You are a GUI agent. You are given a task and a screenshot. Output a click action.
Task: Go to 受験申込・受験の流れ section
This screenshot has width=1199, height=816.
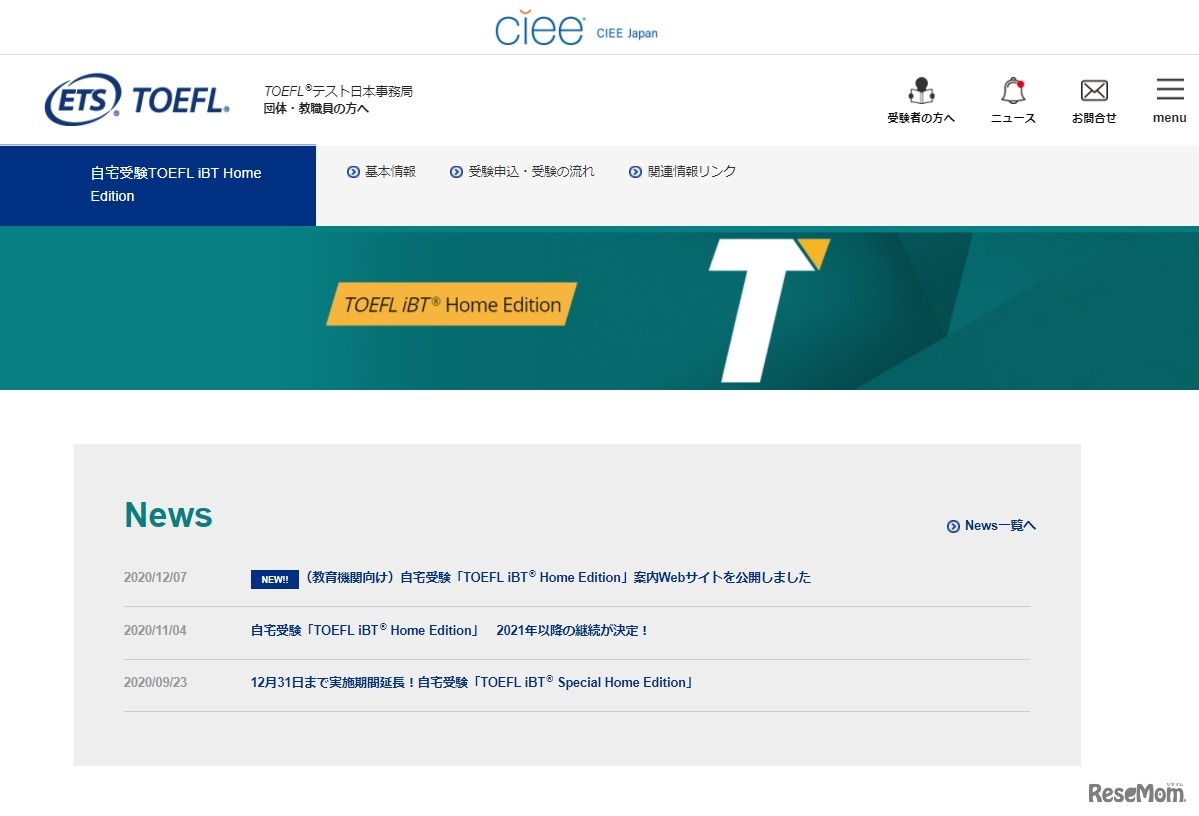531,171
